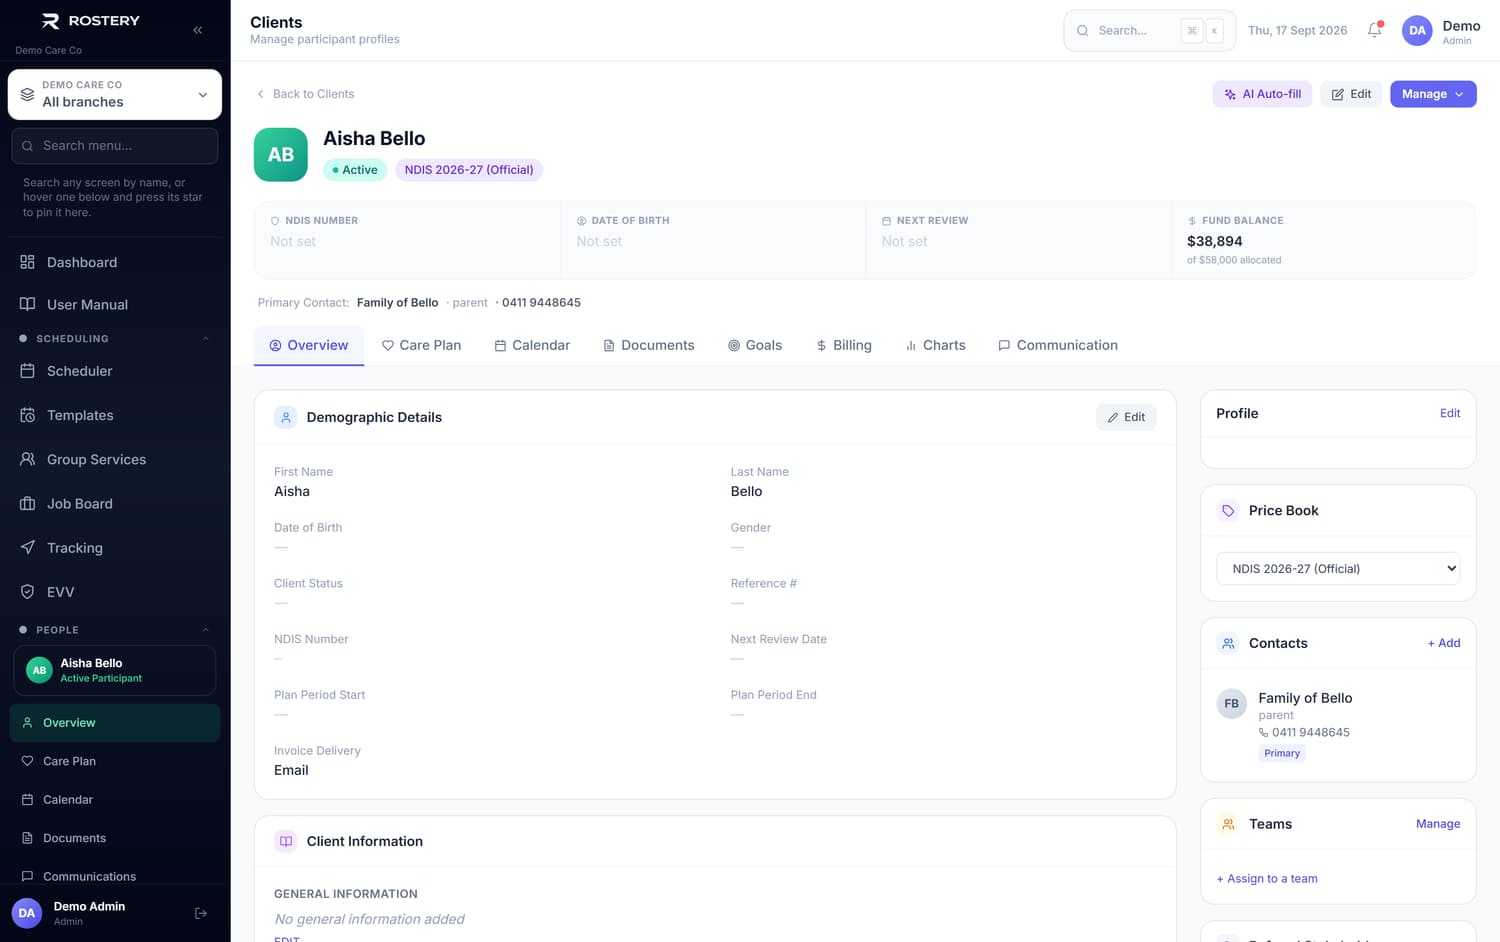Click the date Thu, 17 Sept 2026
This screenshot has height=942, width=1500.
click(1297, 30)
